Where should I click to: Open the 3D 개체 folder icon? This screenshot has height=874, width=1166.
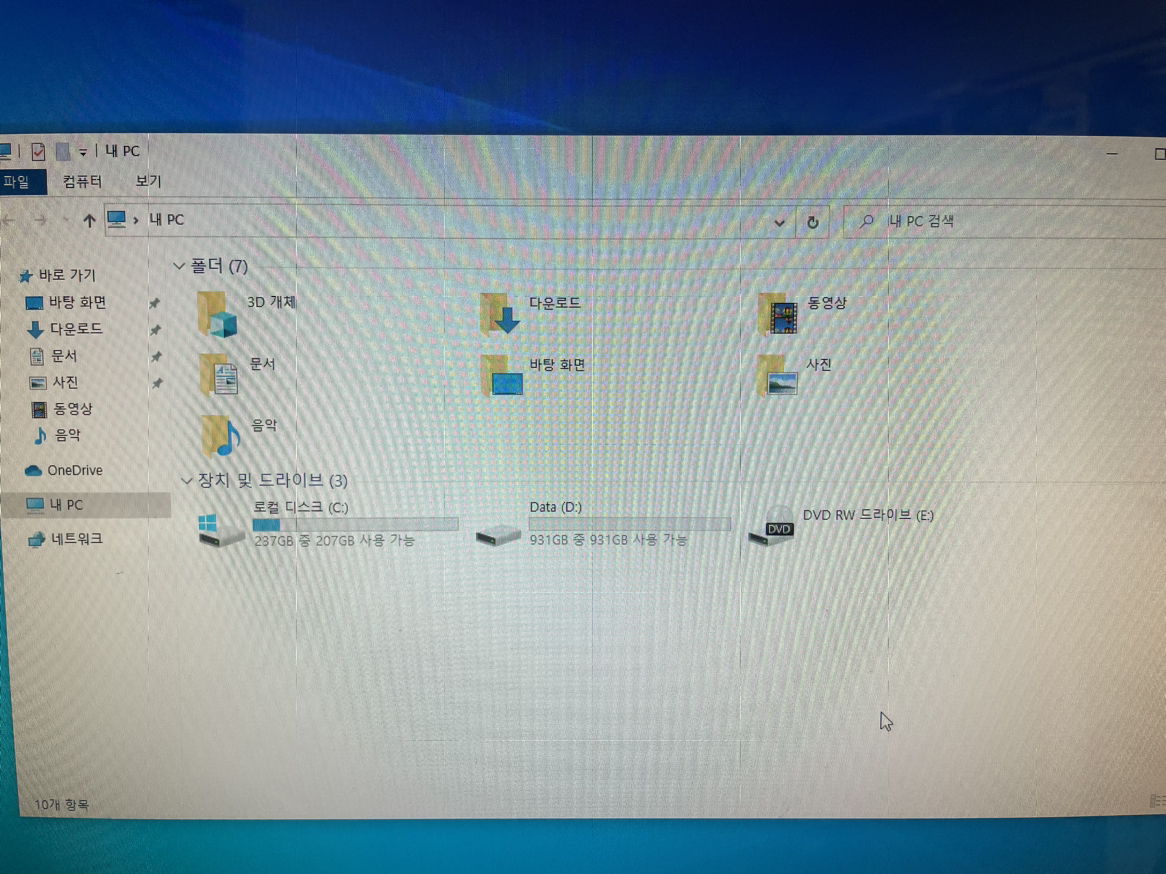(217, 315)
